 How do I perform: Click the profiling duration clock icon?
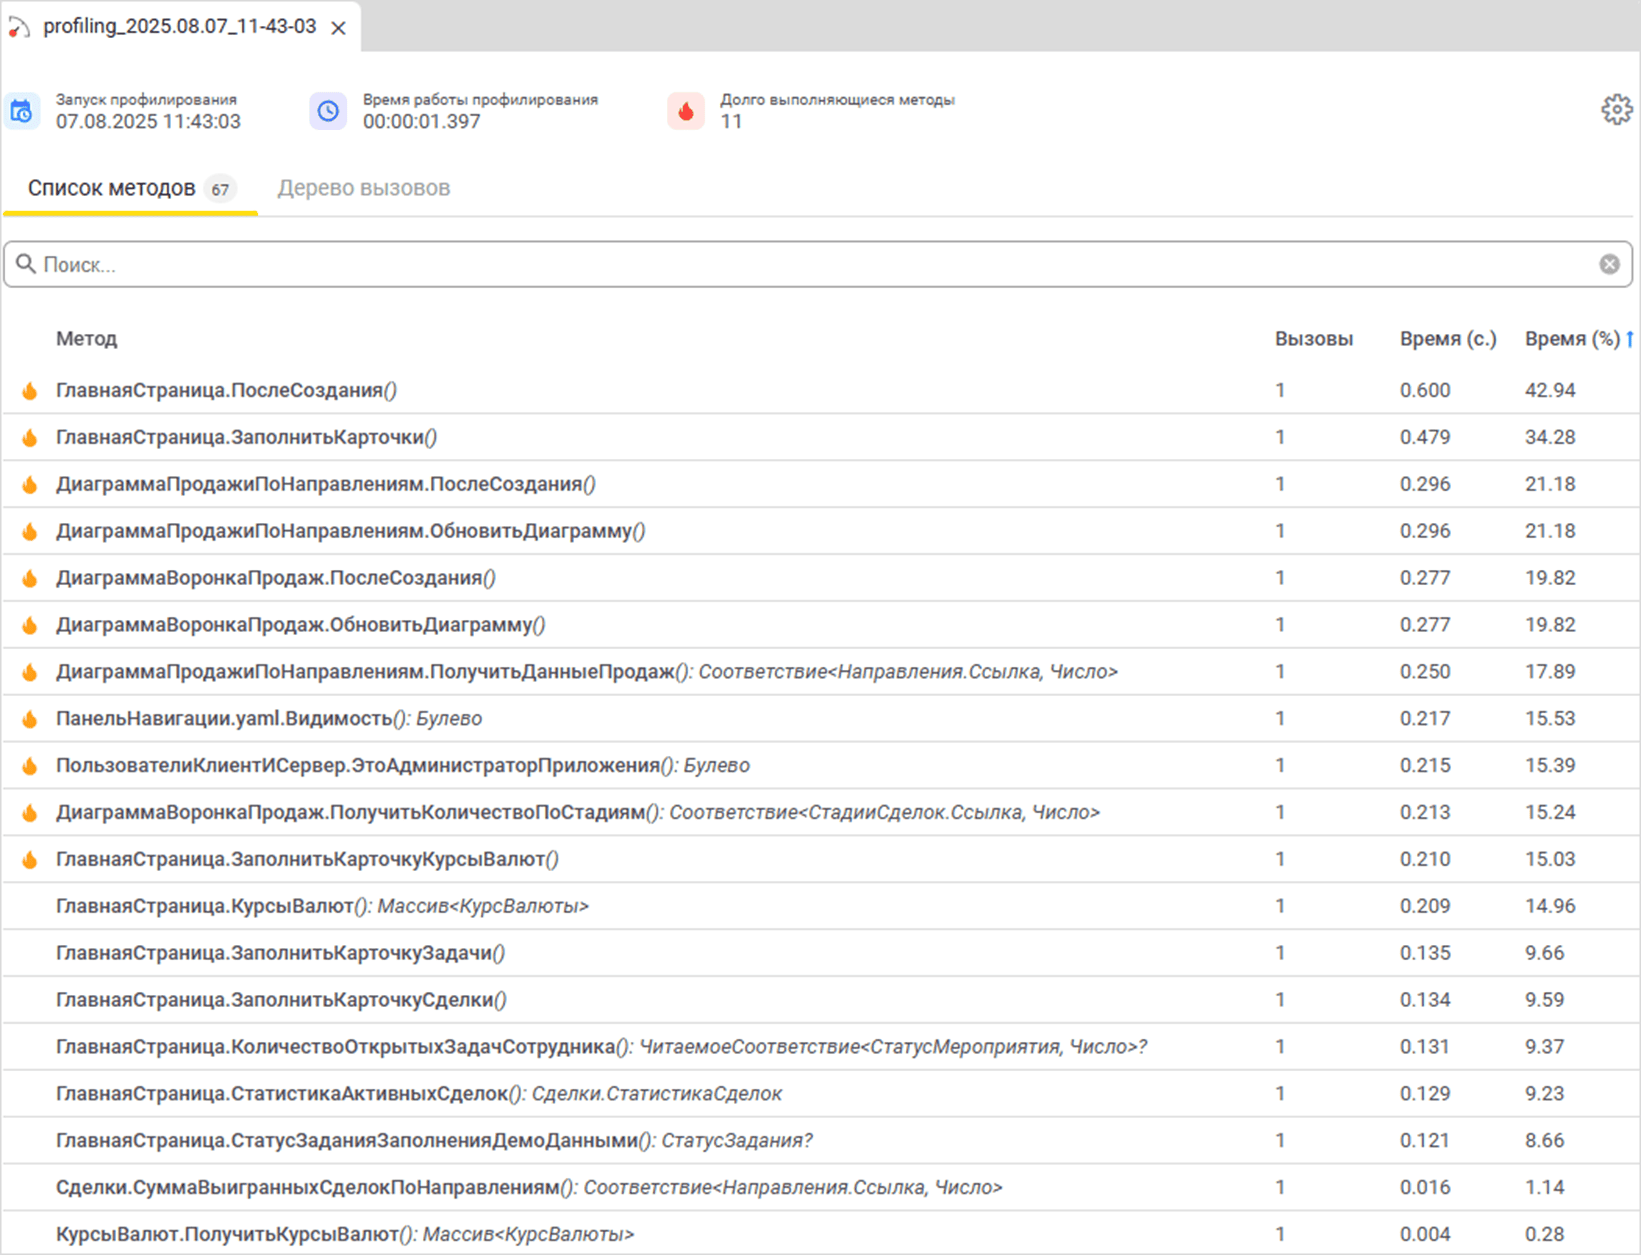tap(328, 111)
